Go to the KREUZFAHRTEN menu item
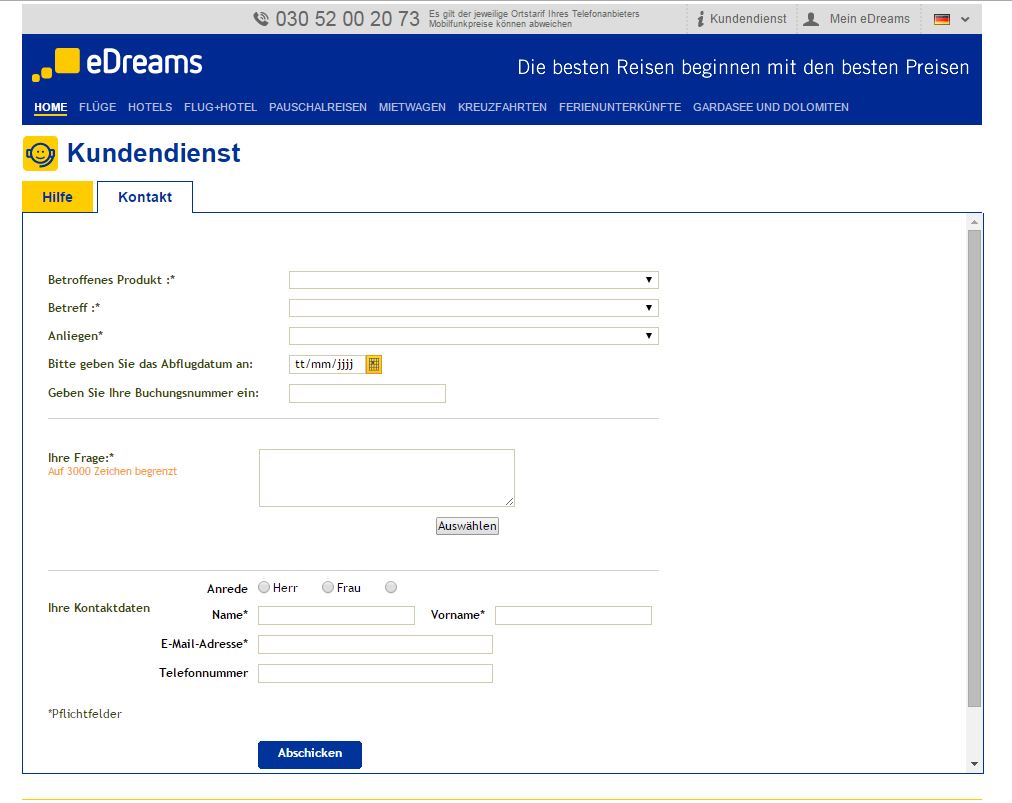1012x803 pixels. click(x=502, y=107)
